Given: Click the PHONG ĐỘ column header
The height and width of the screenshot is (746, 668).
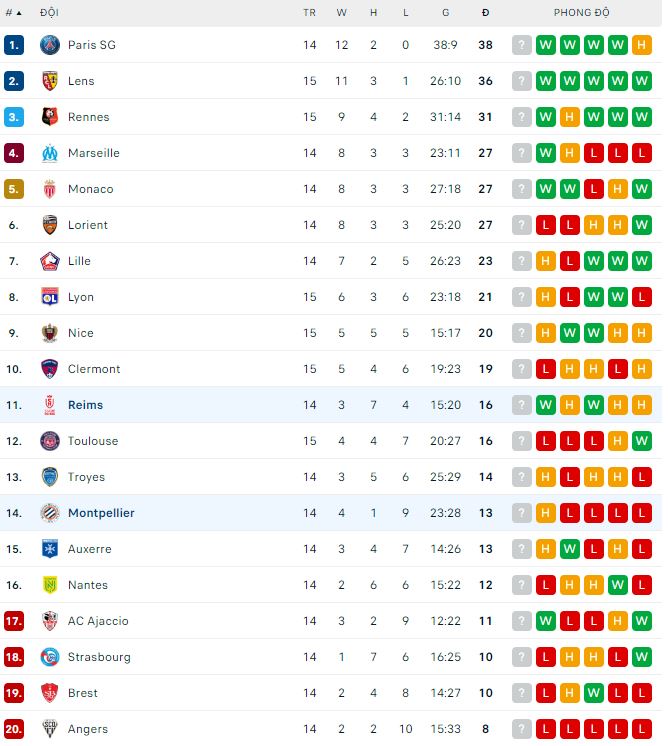Looking at the screenshot, I should [581, 13].
